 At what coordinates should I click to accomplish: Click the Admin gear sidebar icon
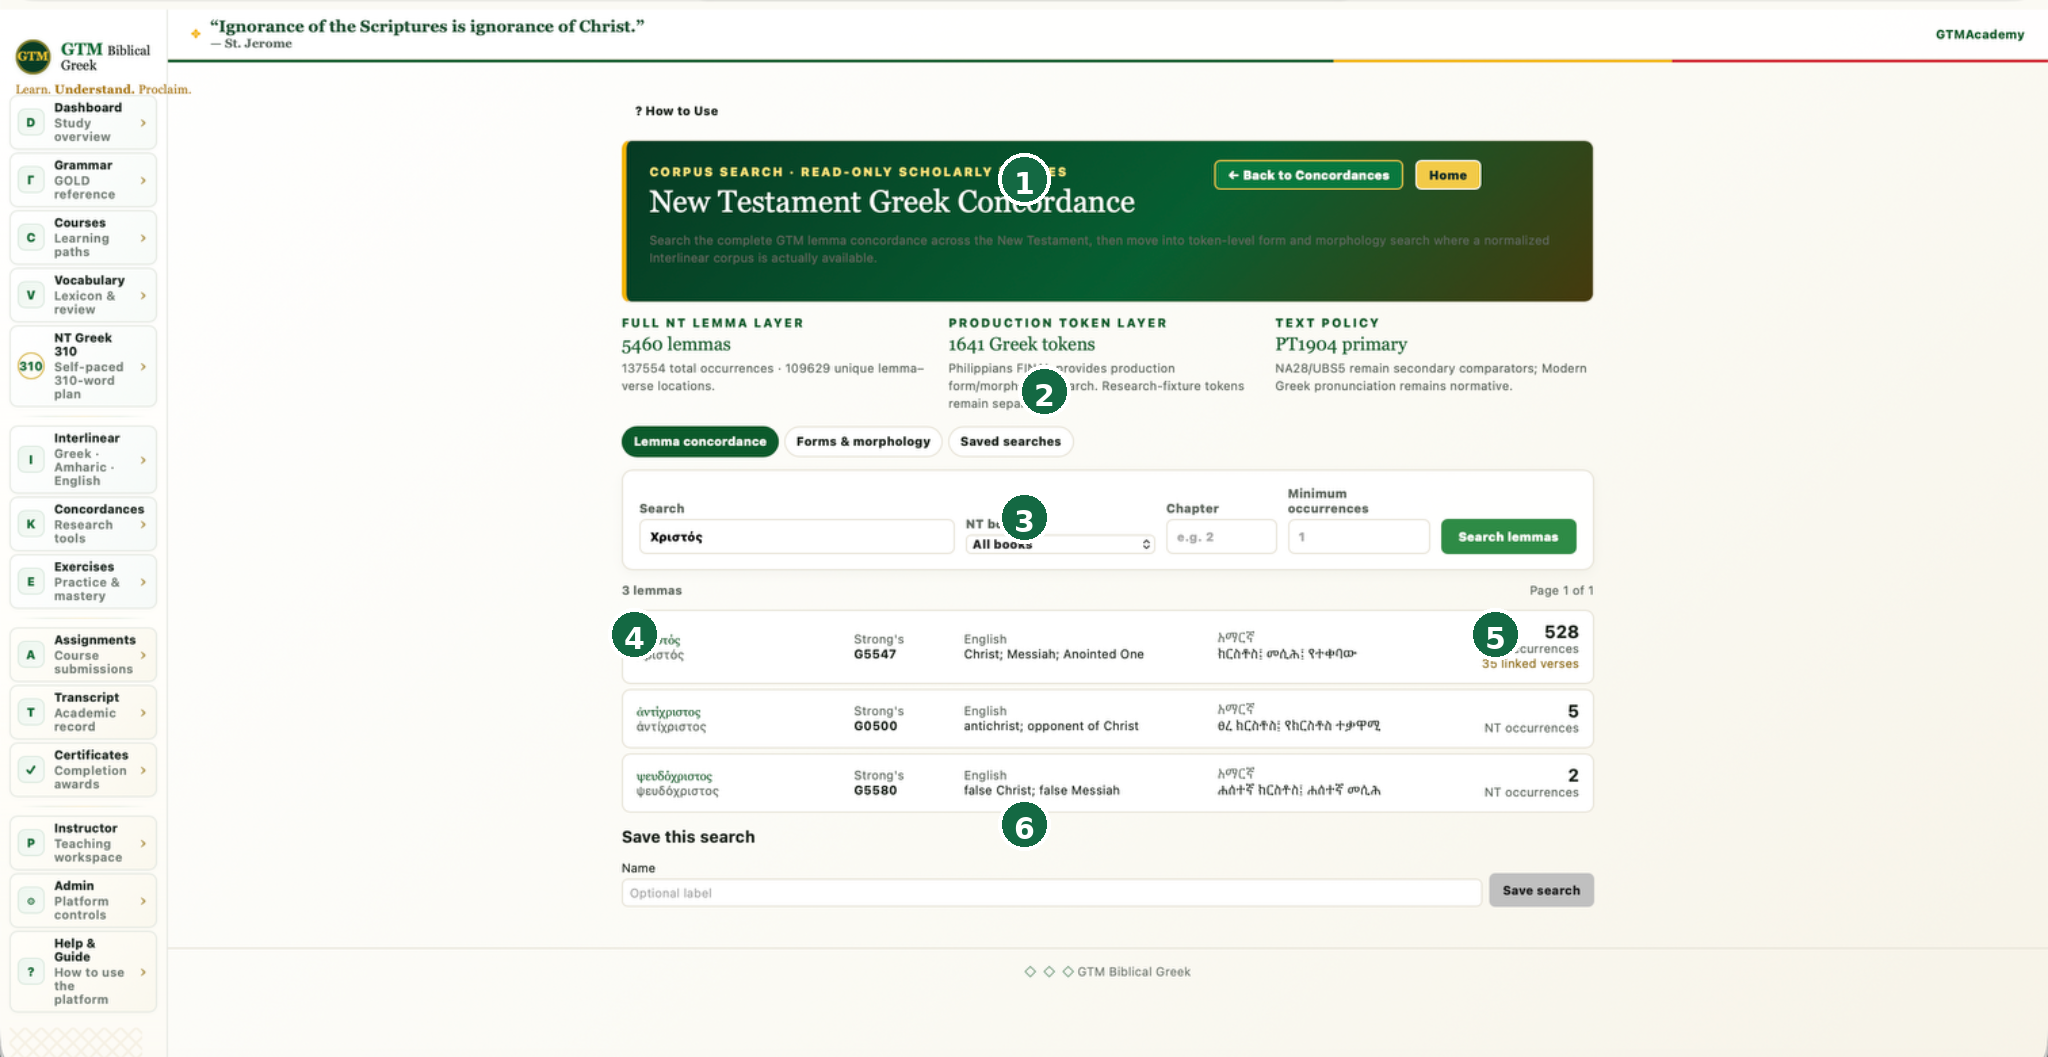pos(31,901)
